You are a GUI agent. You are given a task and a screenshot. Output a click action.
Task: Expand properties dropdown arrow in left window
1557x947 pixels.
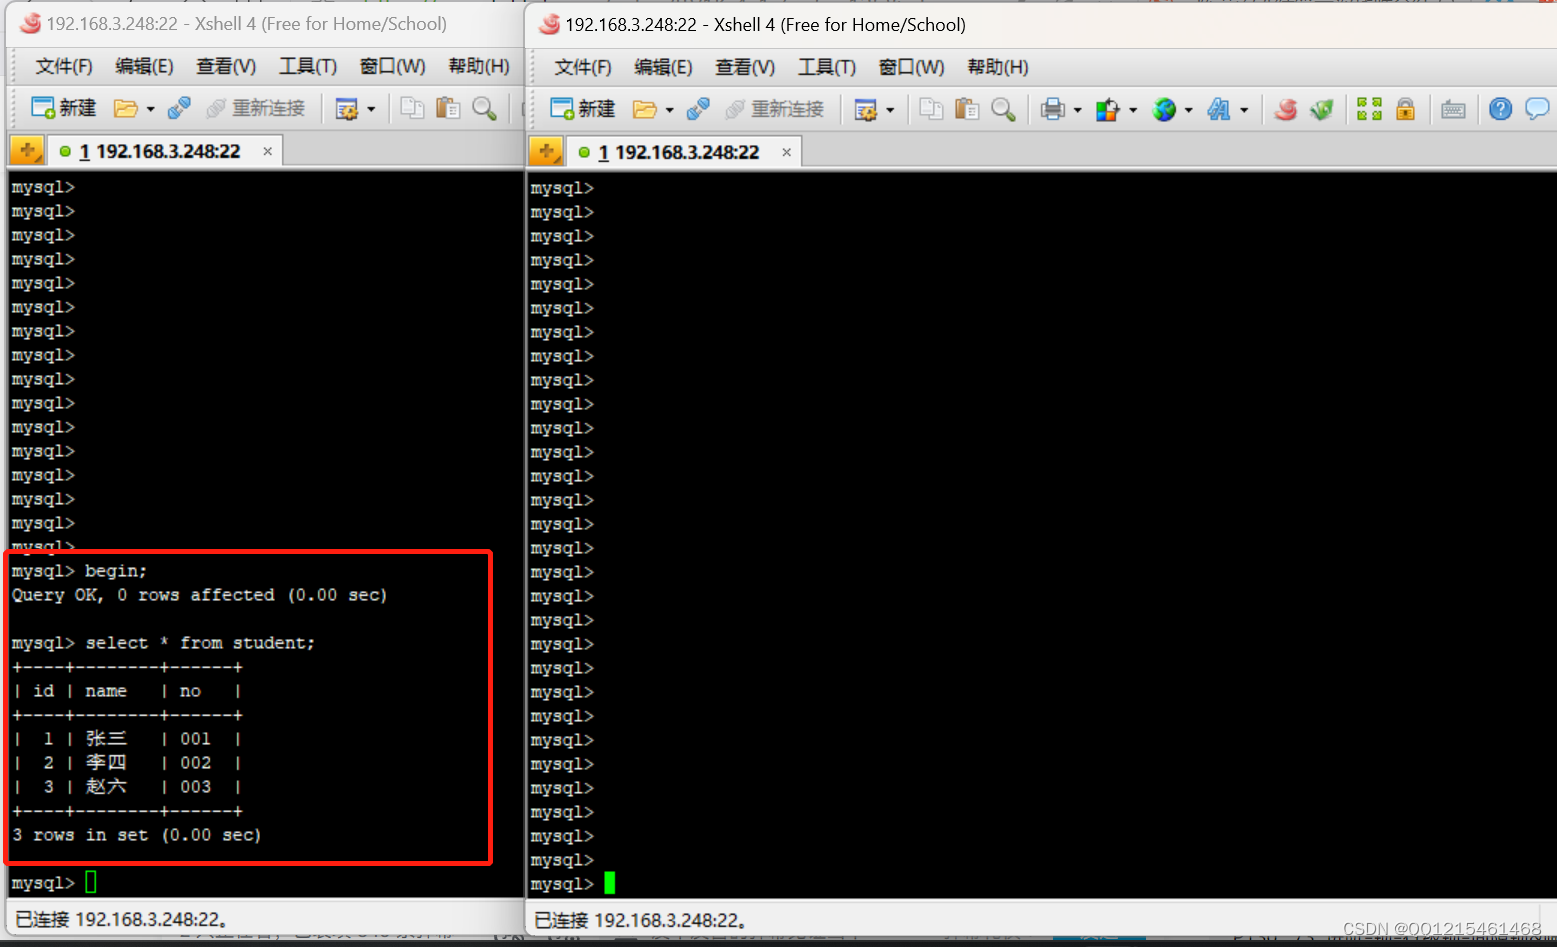point(371,109)
